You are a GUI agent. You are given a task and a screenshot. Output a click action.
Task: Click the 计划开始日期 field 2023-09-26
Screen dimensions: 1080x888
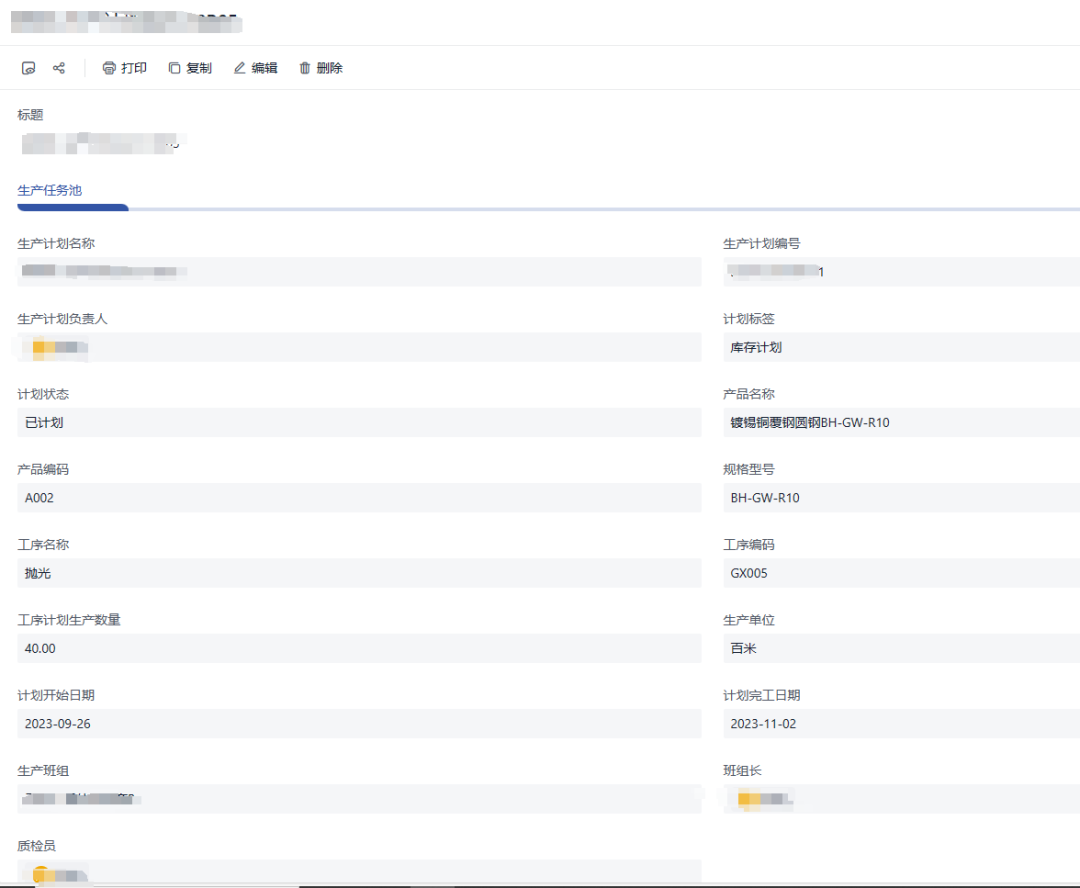tap(359, 724)
